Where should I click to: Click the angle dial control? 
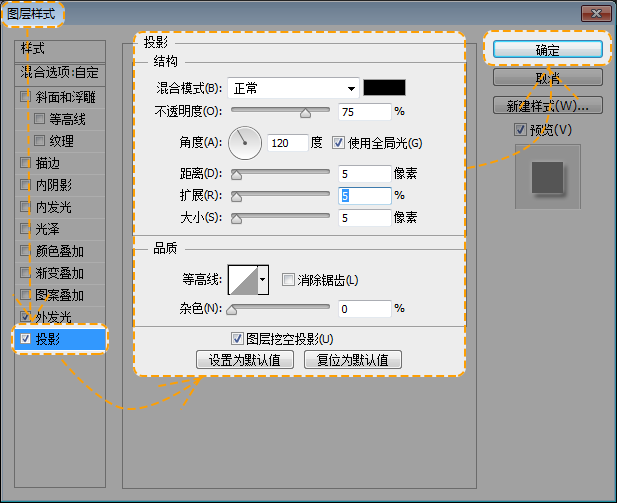[x=244, y=143]
